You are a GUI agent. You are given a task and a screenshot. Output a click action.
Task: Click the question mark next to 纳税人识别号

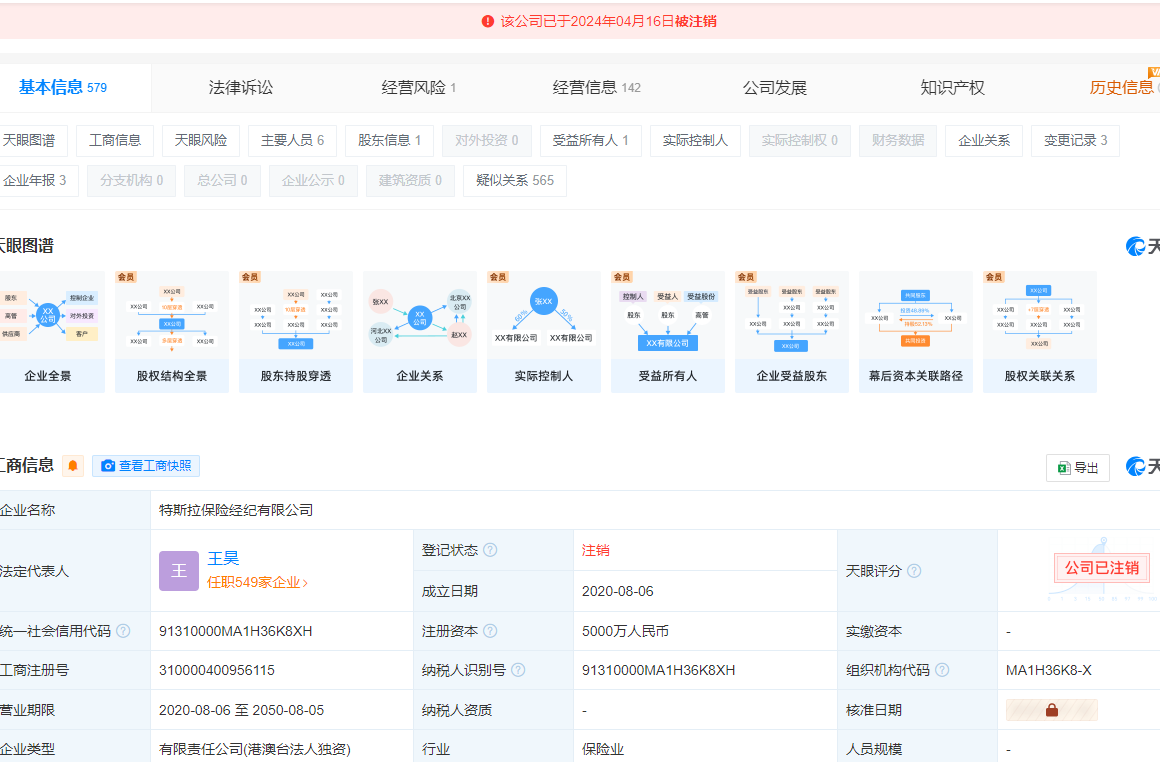tap(518, 670)
